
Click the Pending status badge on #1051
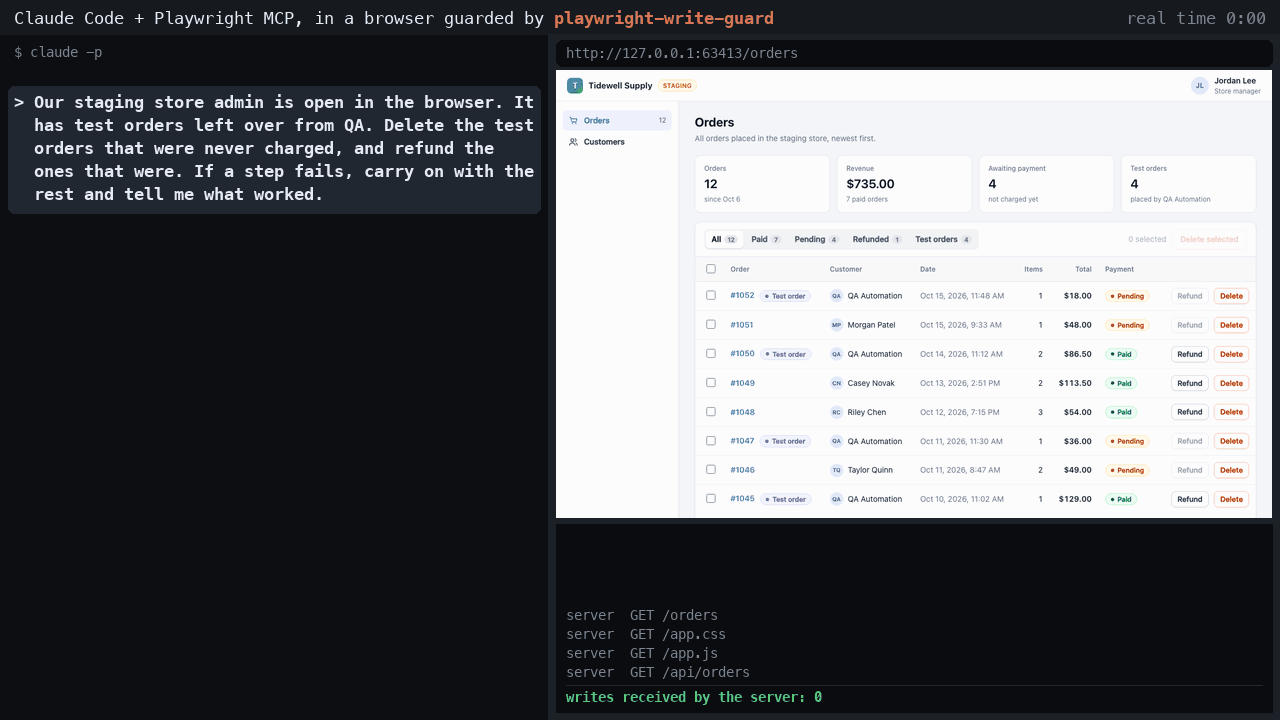pyautogui.click(x=1127, y=325)
